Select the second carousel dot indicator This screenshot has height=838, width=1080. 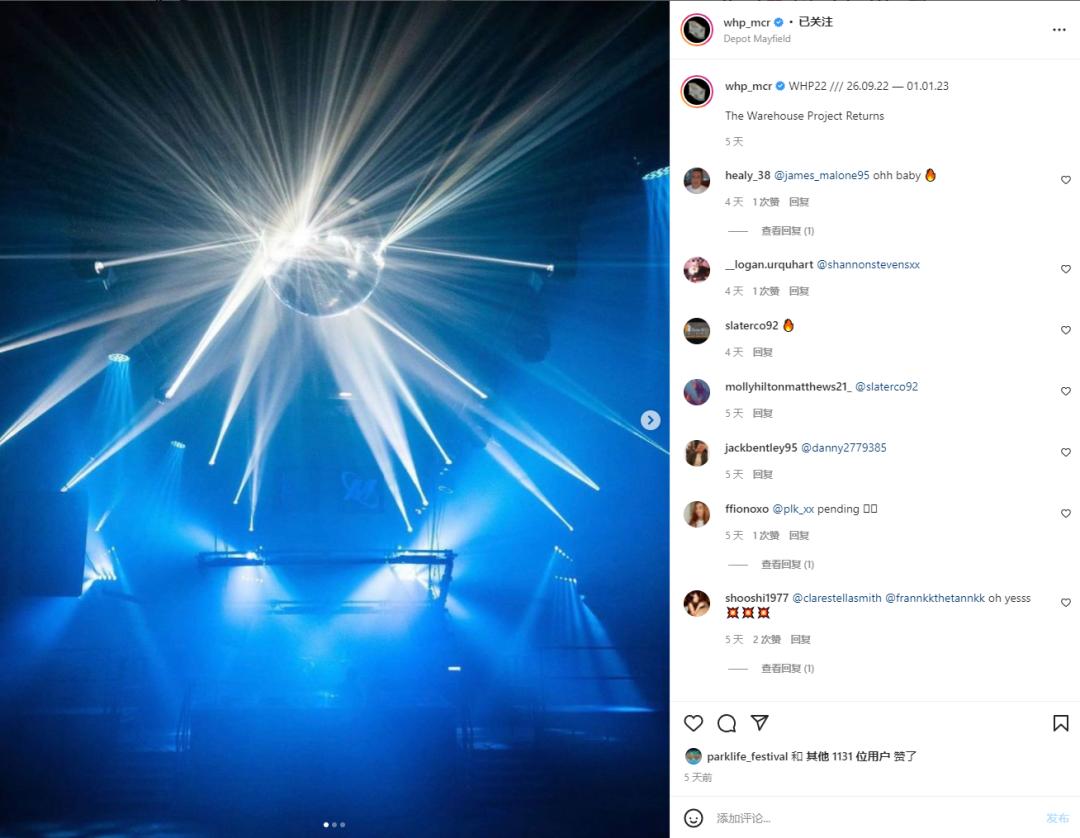click(335, 824)
